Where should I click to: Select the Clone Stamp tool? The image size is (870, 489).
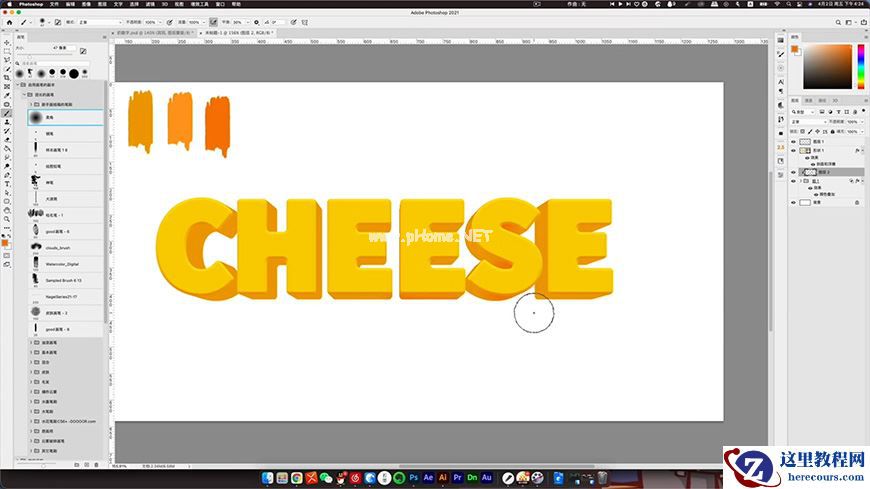[7, 122]
